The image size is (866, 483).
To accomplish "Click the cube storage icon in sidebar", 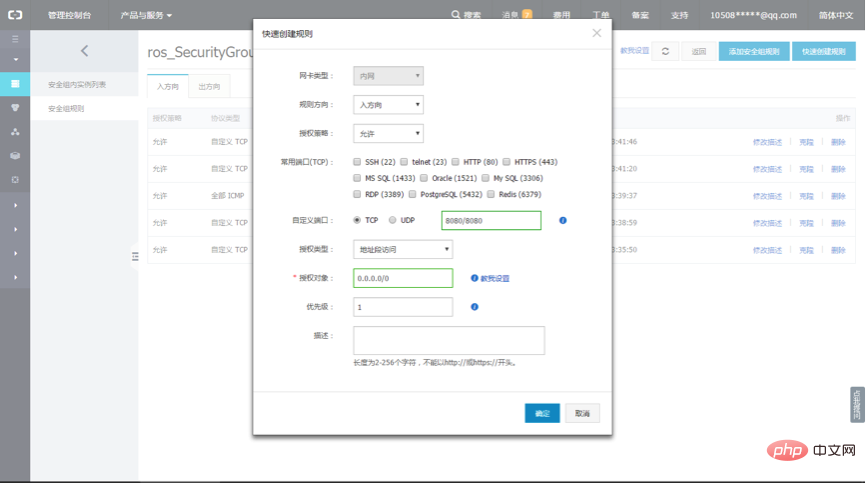I will [15, 156].
